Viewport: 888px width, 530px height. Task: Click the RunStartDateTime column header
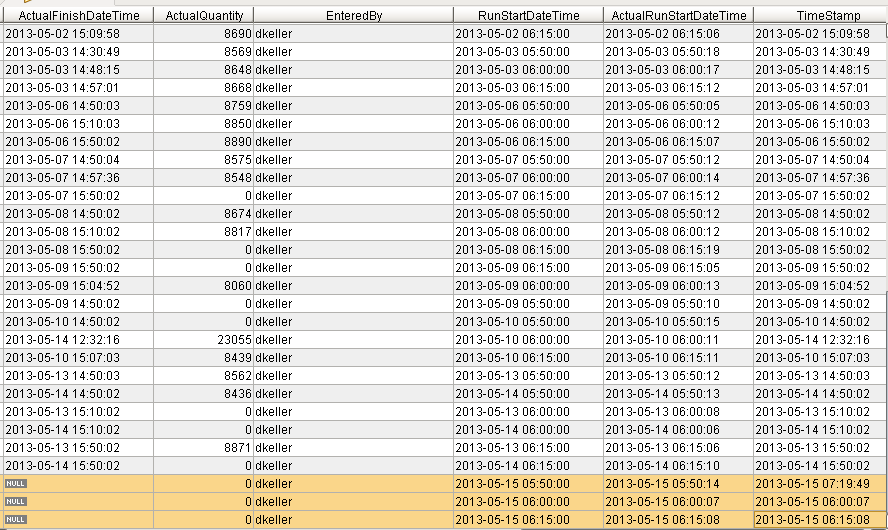(x=528, y=15)
